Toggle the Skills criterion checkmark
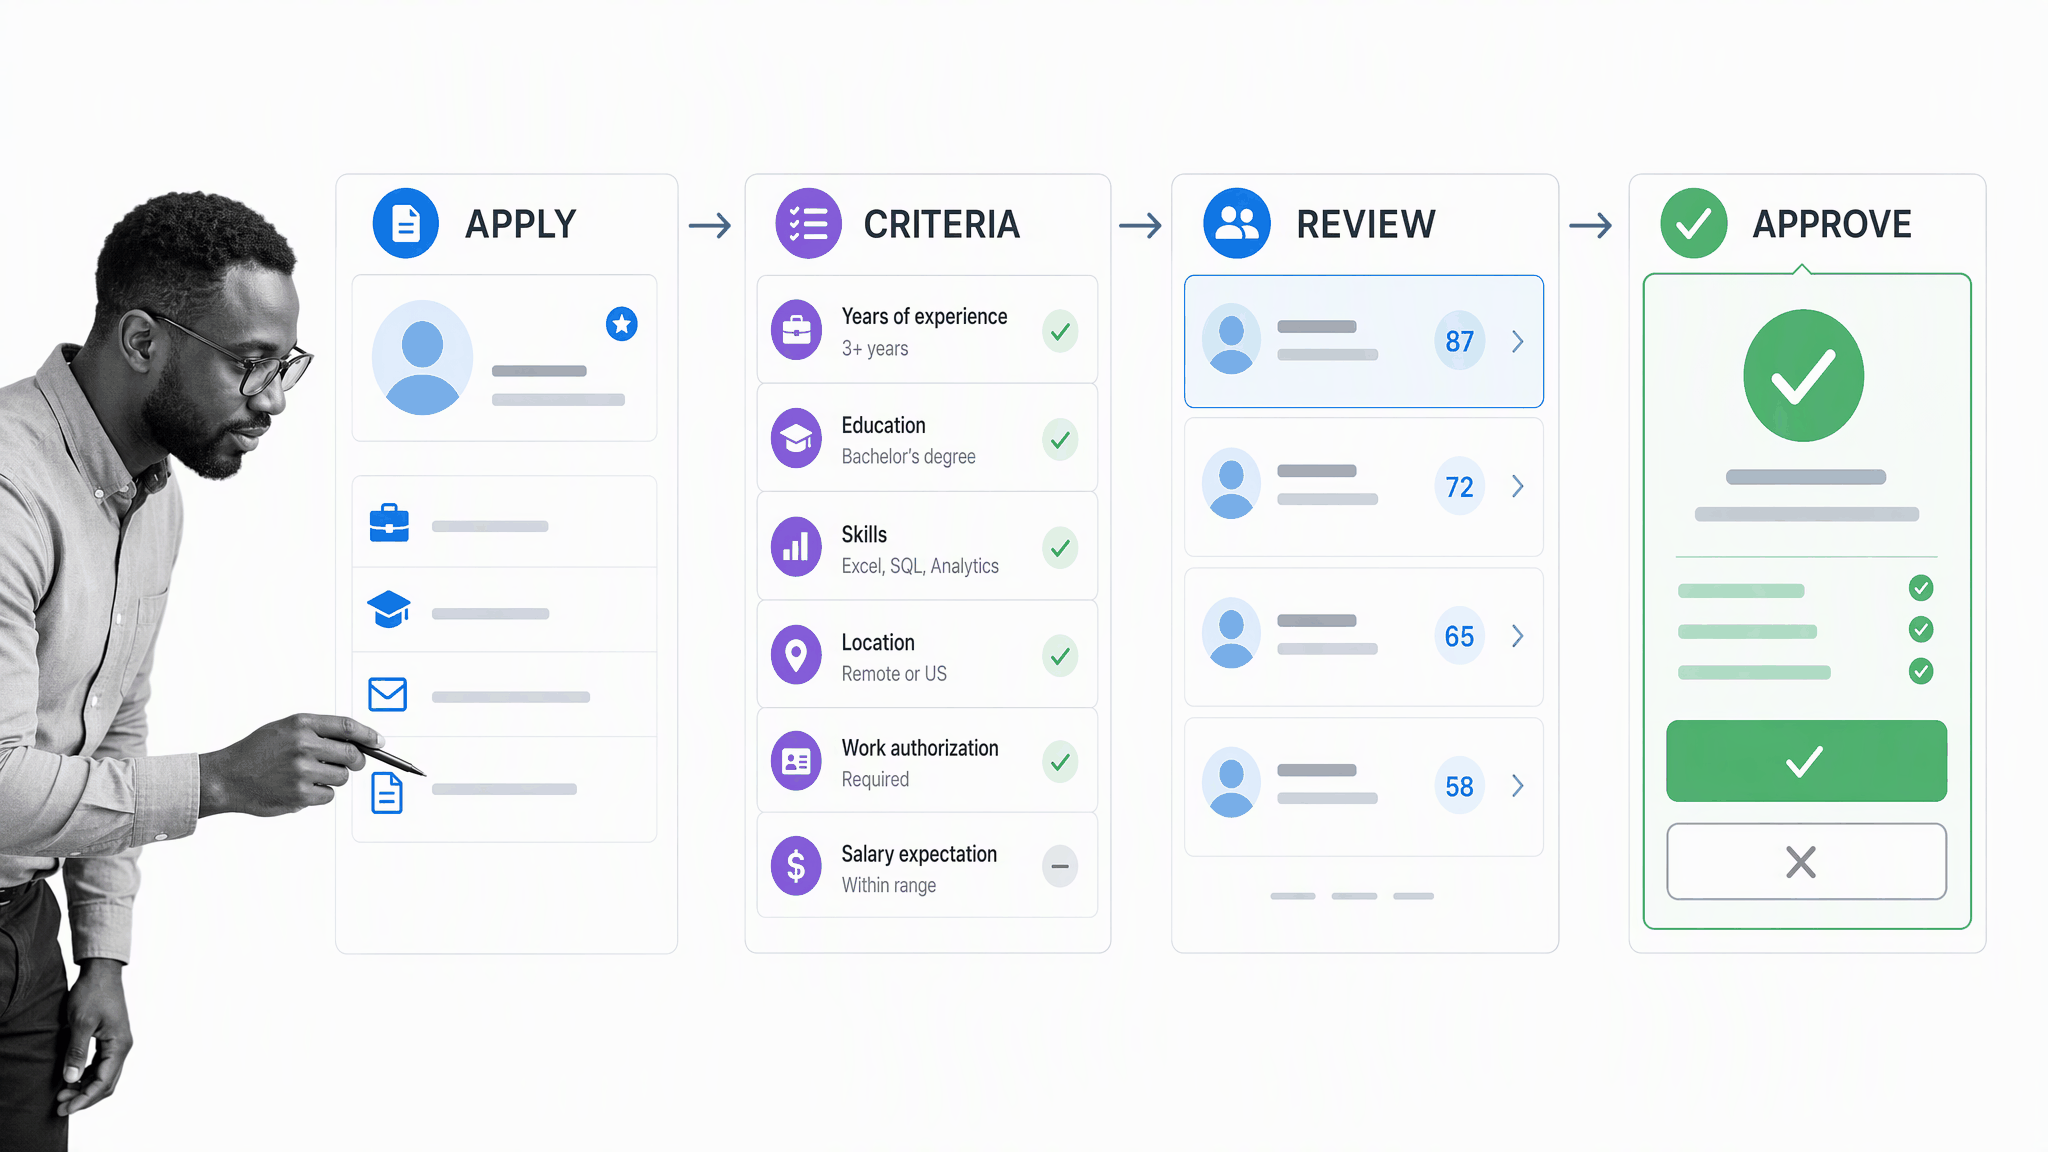Image resolution: width=2048 pixels, height=1152 pixels. (x=1060, y=548)
